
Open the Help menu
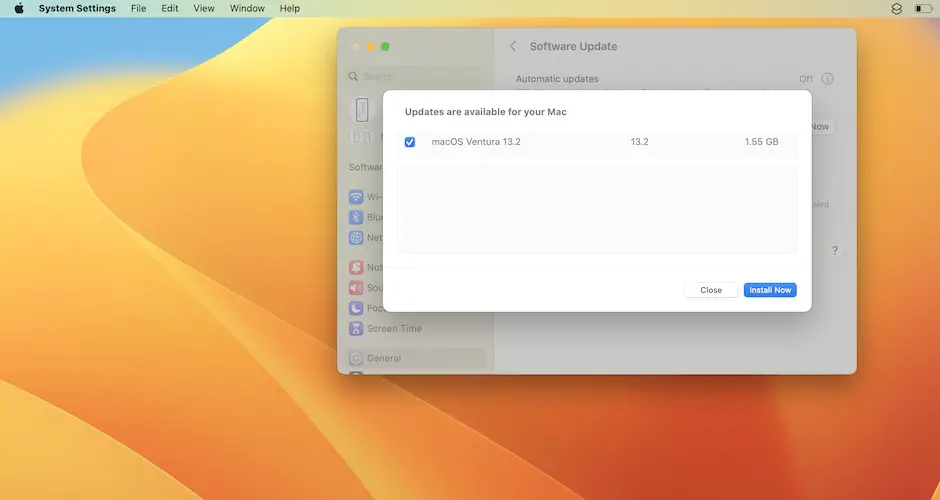pos(290,8)
